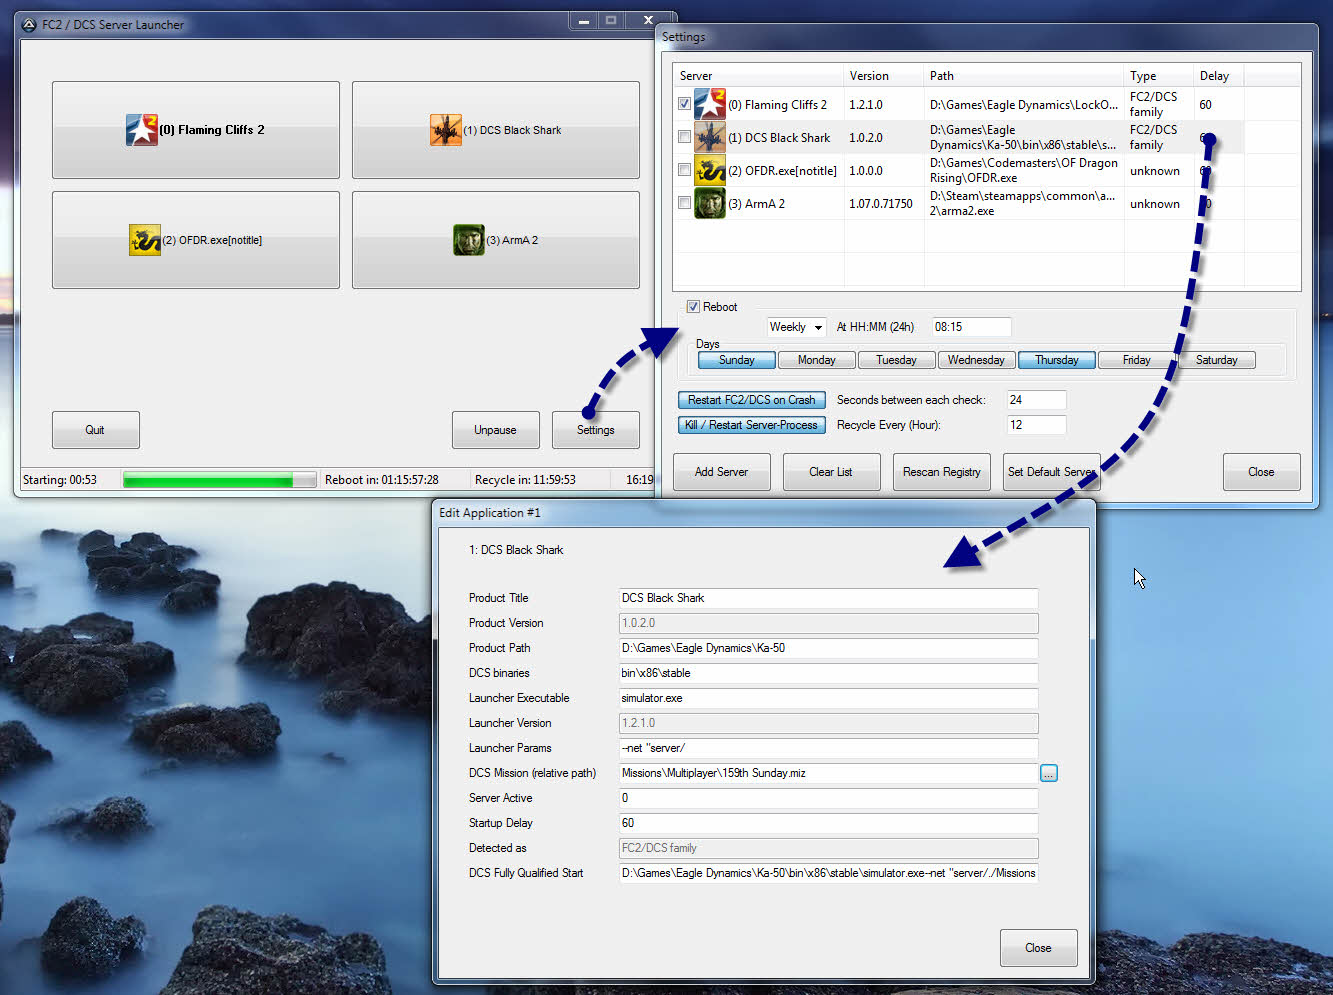Toggle Restart FC2/DCS on Crash
Image resolution: width=1333 pixels, height=995 pixels.
coord(752,400)
